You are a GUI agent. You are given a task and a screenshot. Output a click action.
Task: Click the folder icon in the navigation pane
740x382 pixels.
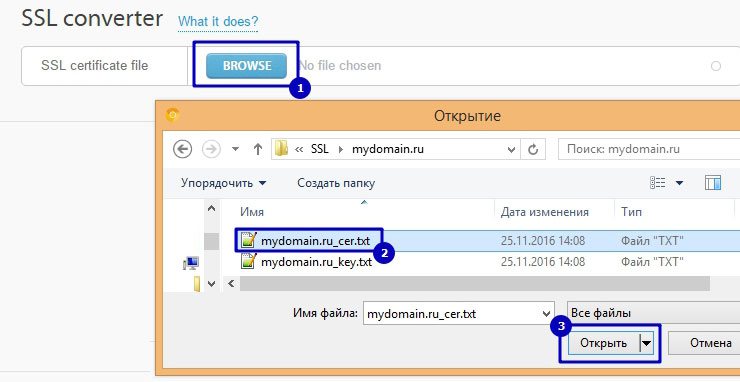pyautogui.click(x=197, y=283)
